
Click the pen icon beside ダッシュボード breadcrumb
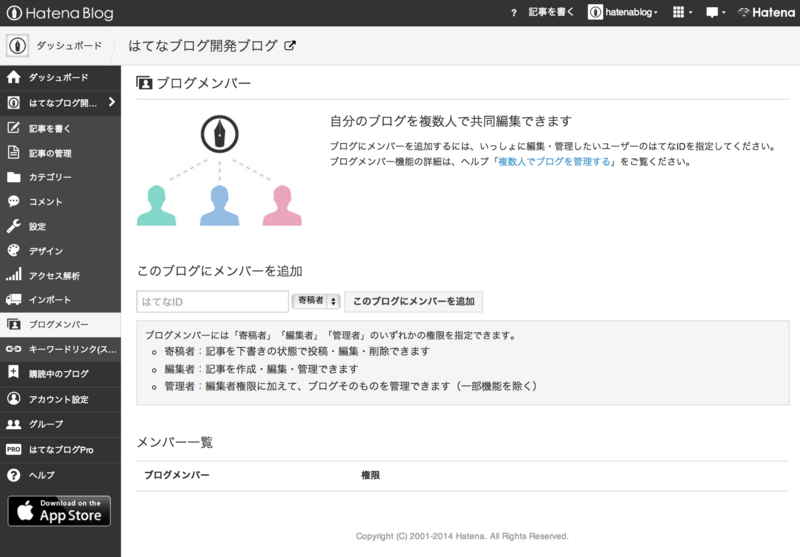point(17,46)
